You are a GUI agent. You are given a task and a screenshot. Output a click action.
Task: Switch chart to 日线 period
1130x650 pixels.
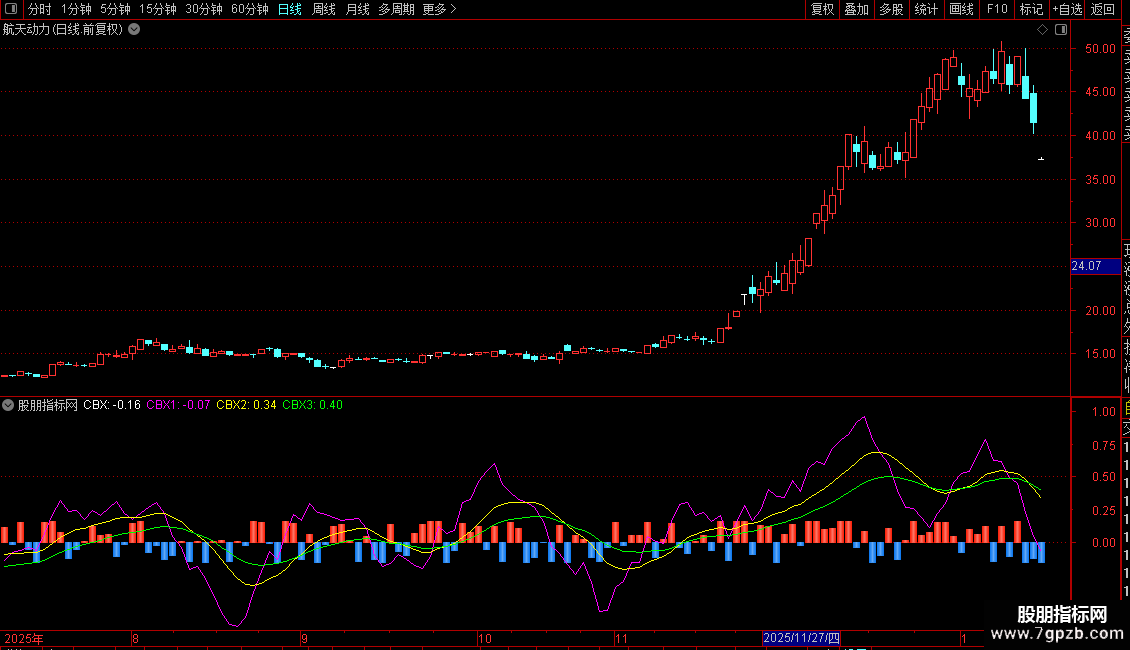[290, 9]
